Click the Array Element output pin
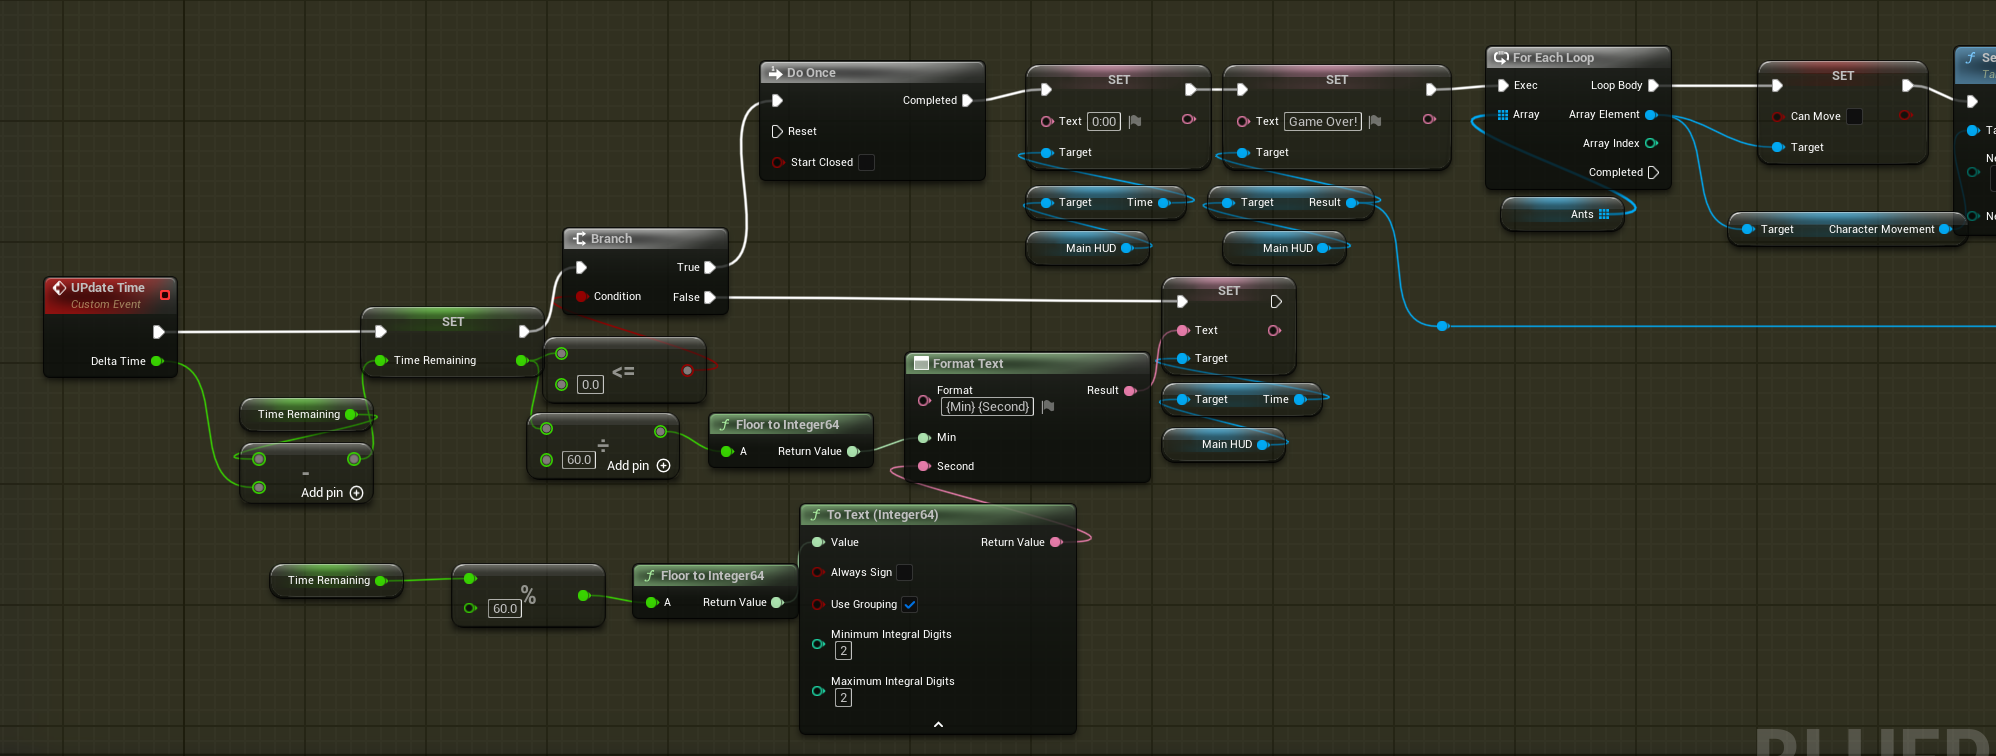This screenshot has width=1996, height=756. [1651, 114]
